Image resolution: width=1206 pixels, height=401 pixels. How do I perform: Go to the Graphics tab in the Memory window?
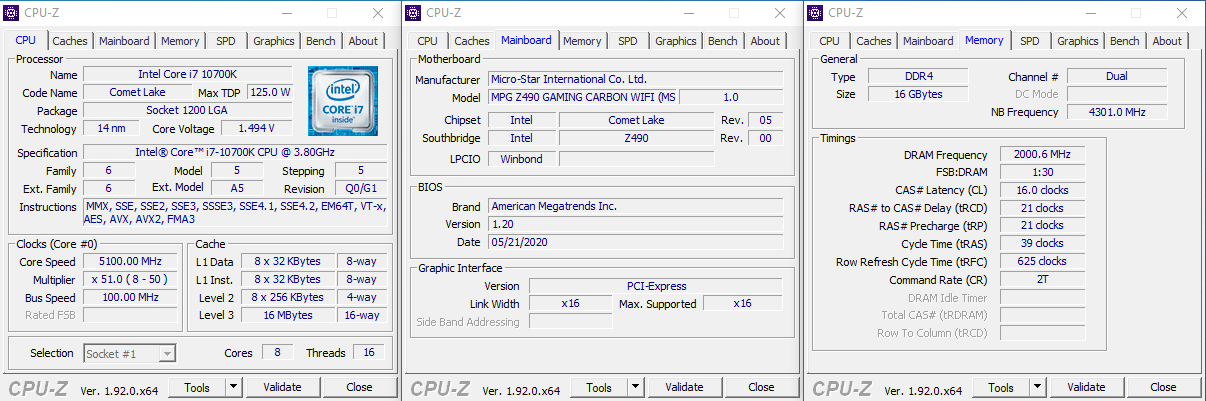coord(1078,41)
